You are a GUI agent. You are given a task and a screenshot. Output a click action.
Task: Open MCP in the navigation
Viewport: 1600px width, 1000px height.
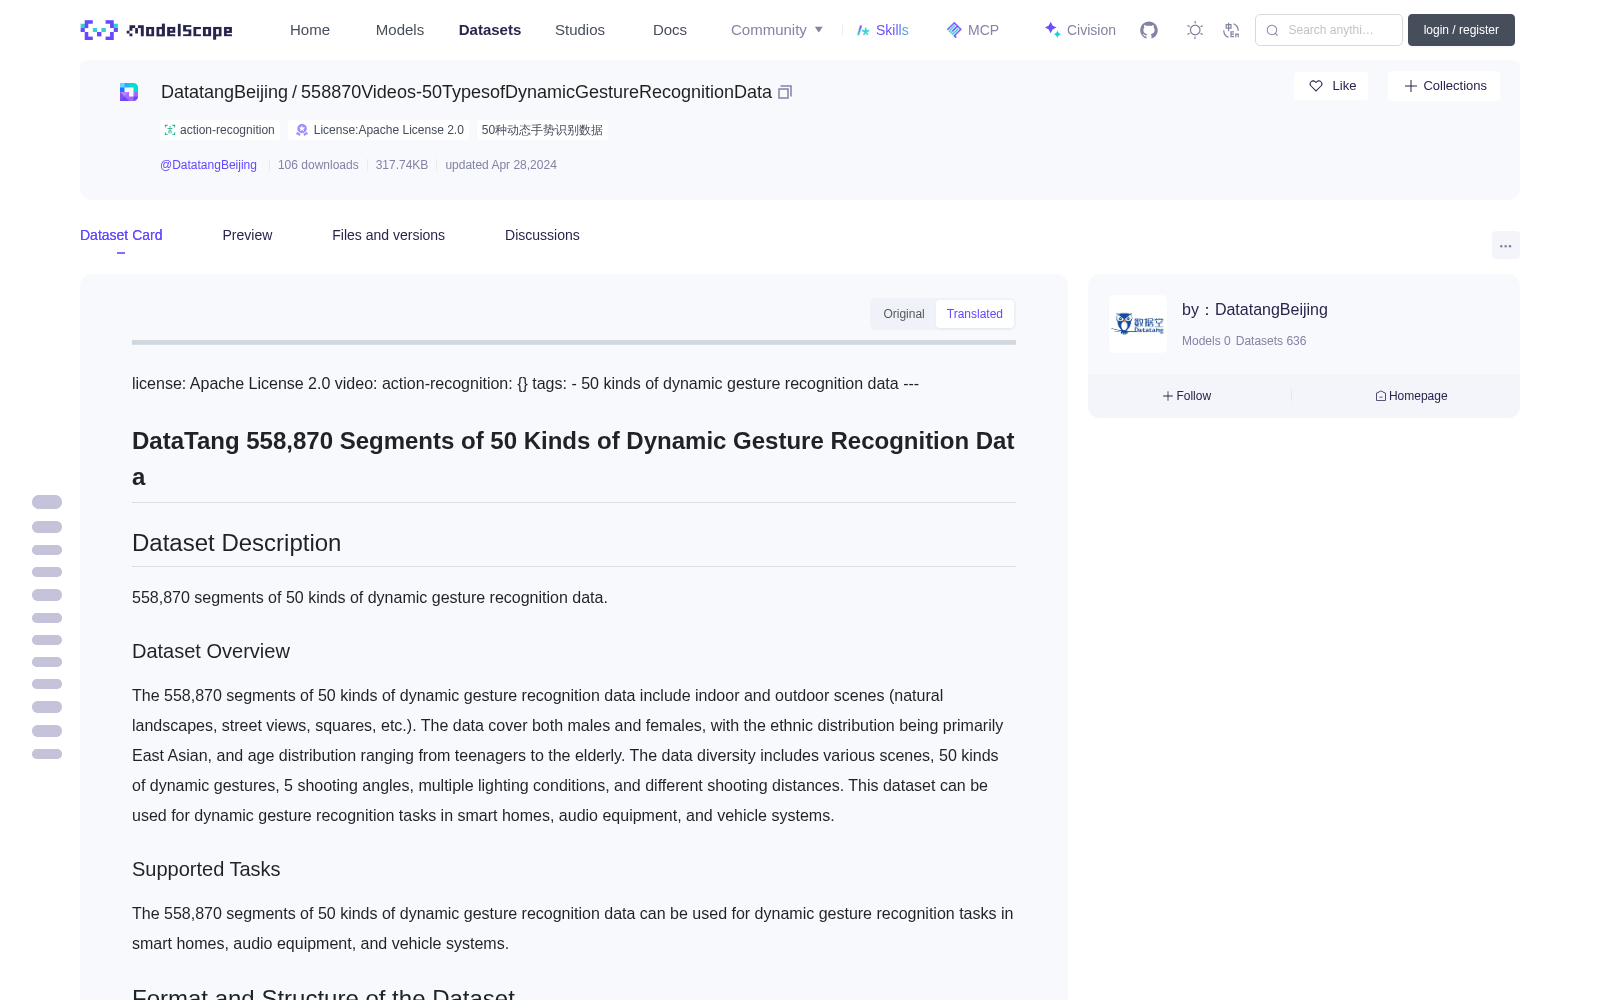(x=973, y=30)
